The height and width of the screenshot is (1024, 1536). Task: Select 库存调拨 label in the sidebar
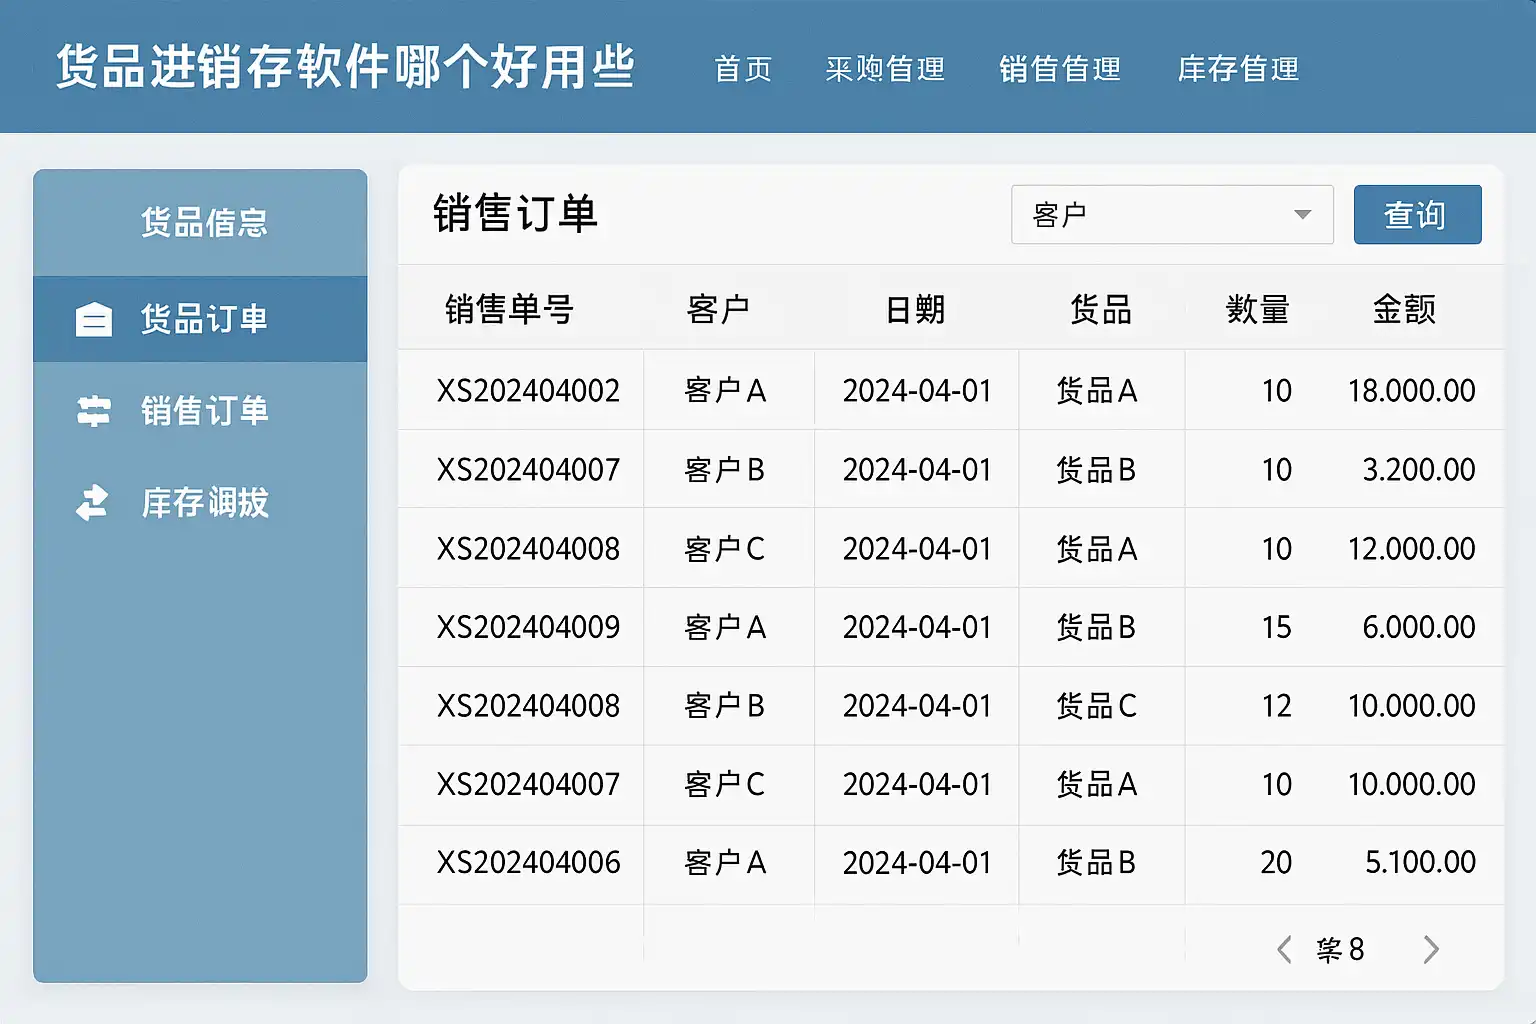click(x=204, y=502)
